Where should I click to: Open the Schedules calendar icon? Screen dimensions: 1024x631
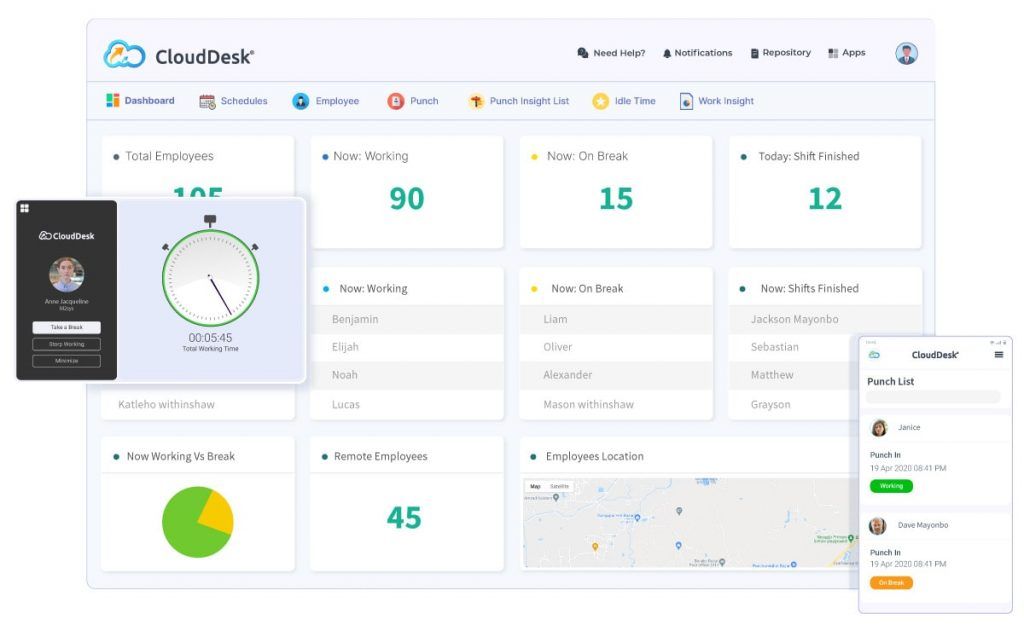207,101
